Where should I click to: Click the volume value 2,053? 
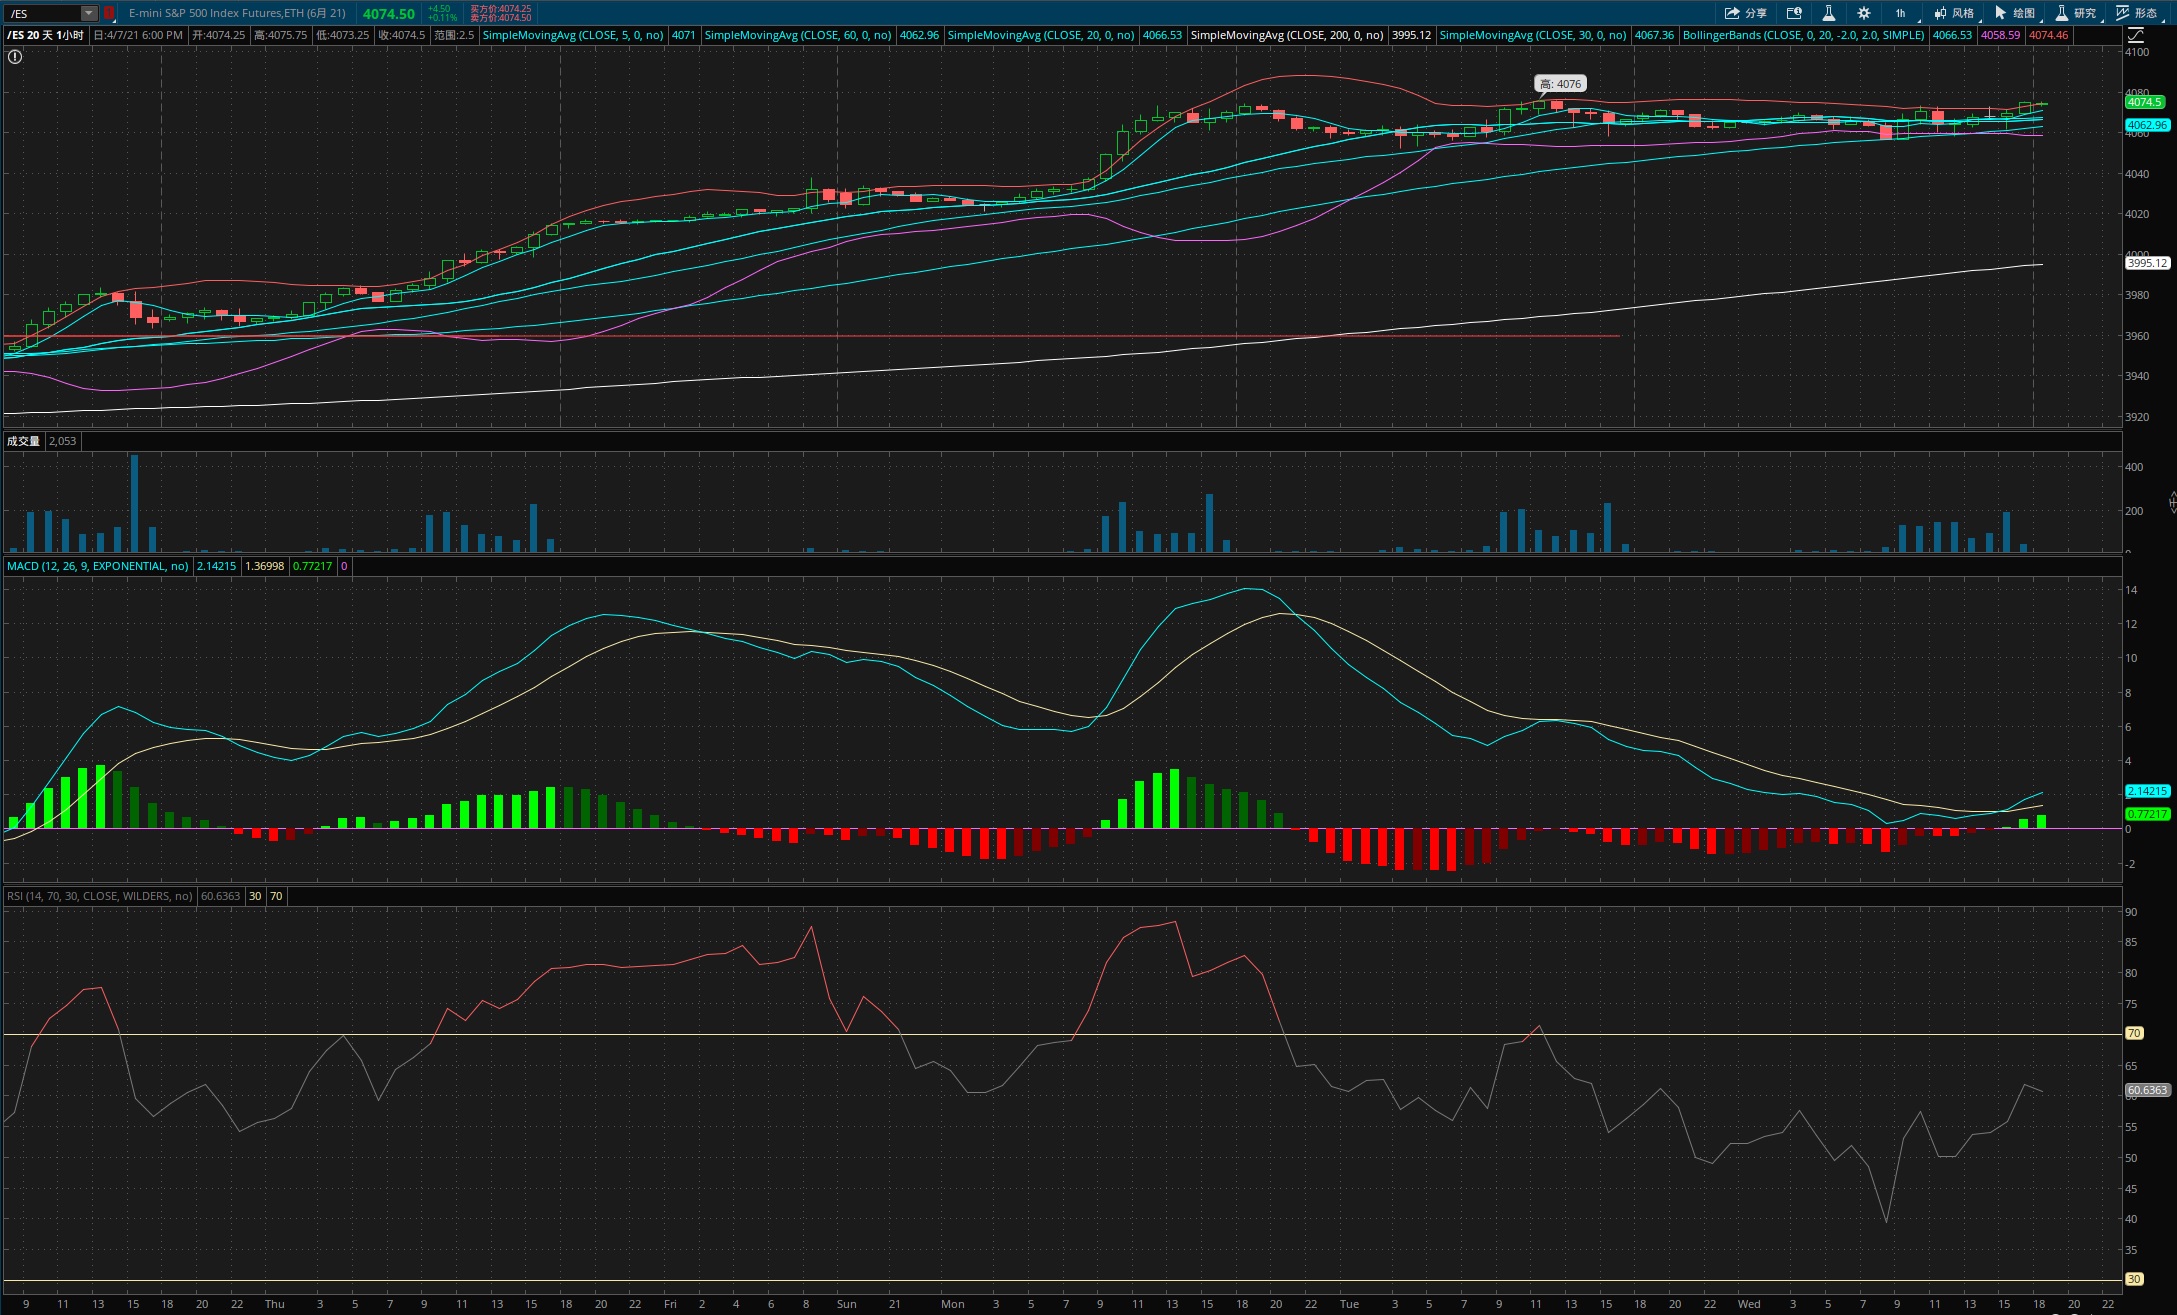63,441
